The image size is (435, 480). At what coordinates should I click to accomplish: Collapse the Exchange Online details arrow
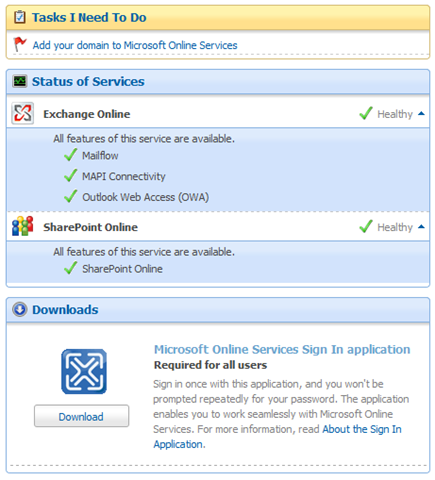tap(421, 114)
